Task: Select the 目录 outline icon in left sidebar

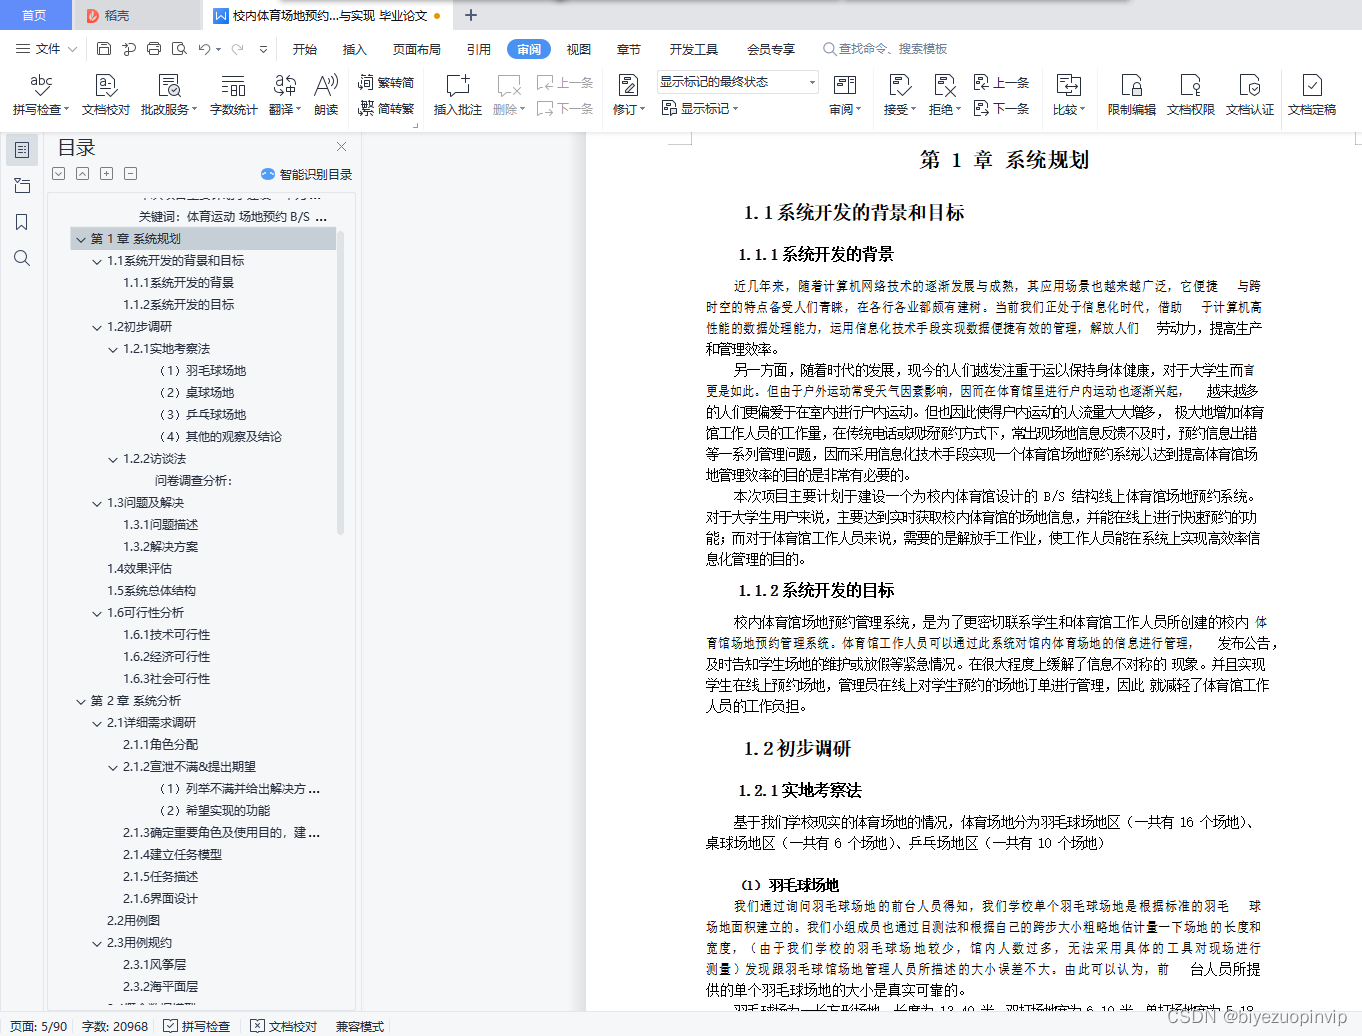Action: click(22, 150)
